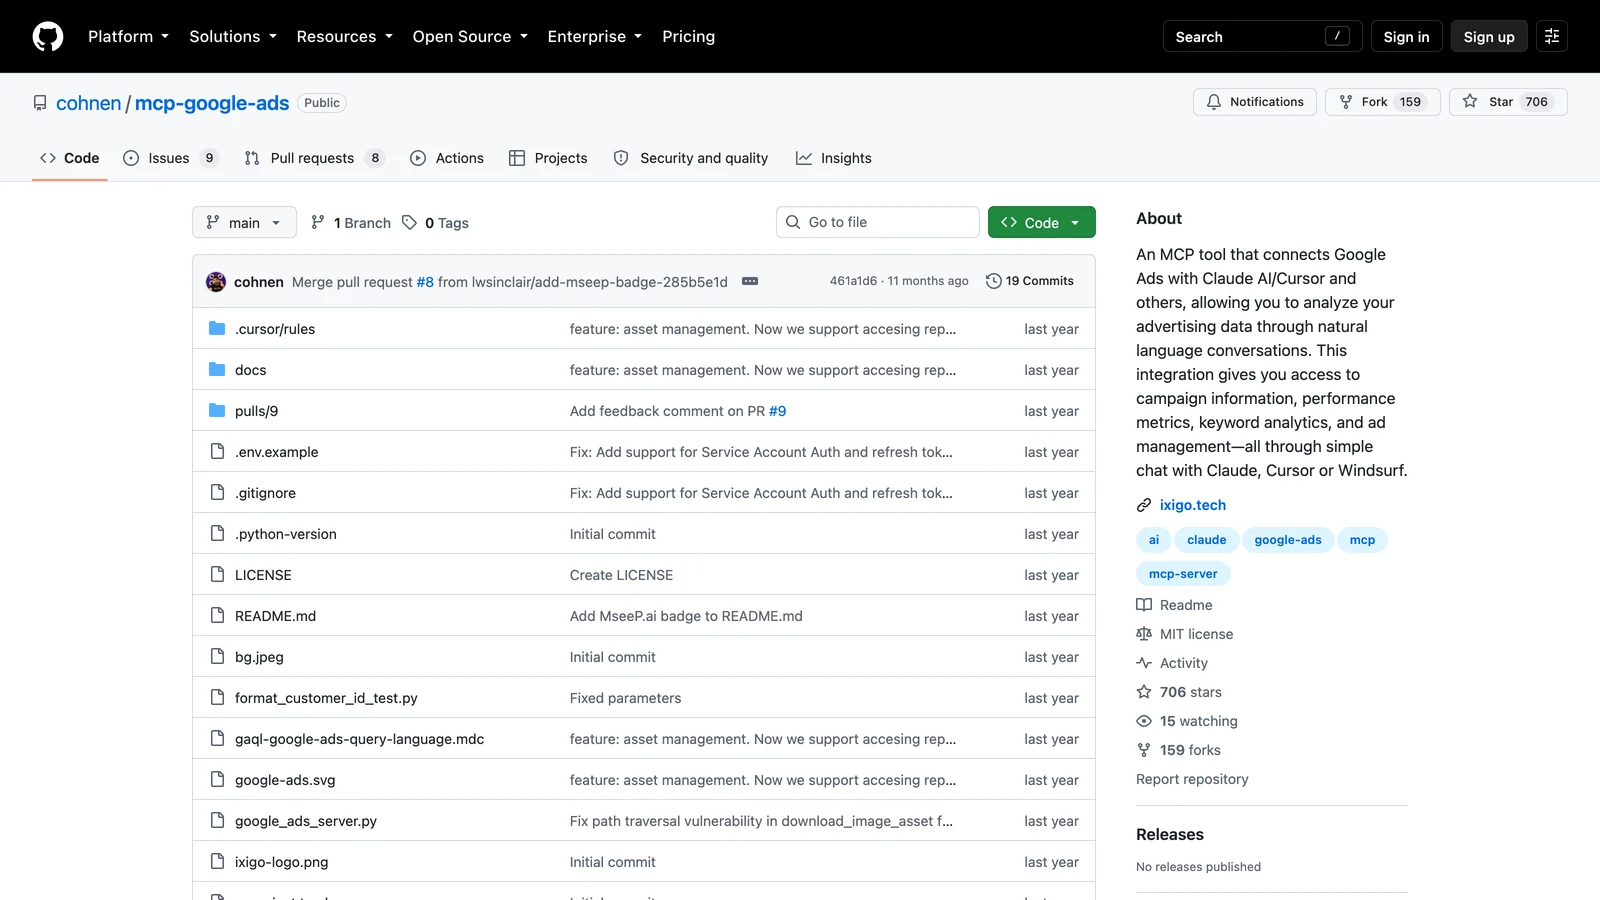Image resolution: width=1600 pixels, height=900 pixels.
Task: View the 19 Commits history
Action: tap(1030, 281)
